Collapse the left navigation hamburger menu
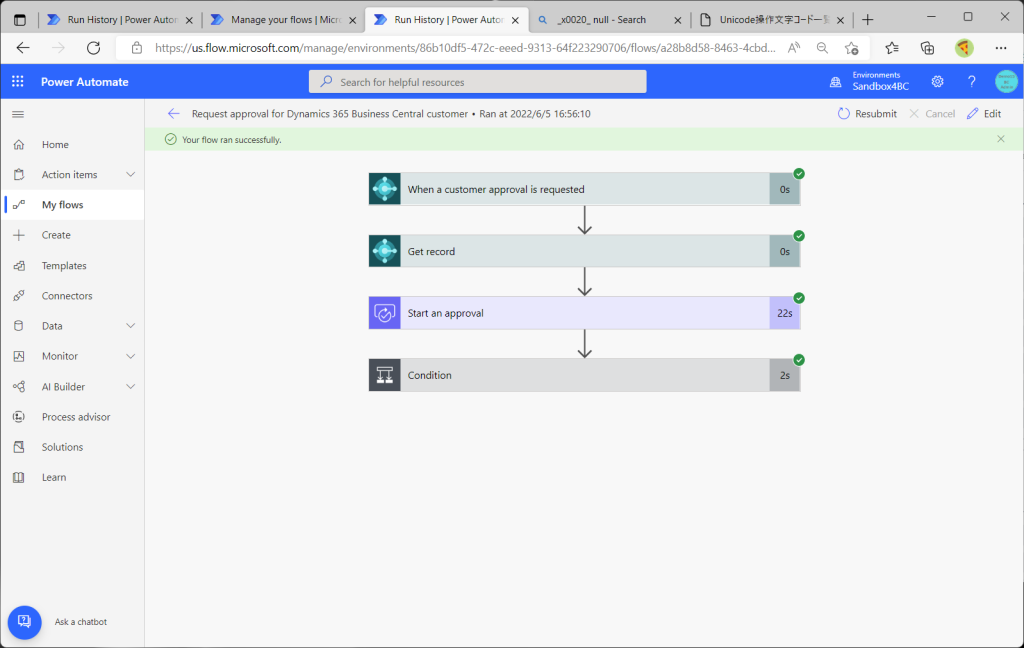The width and height of the screenshot is (1024, 648). 18,114
